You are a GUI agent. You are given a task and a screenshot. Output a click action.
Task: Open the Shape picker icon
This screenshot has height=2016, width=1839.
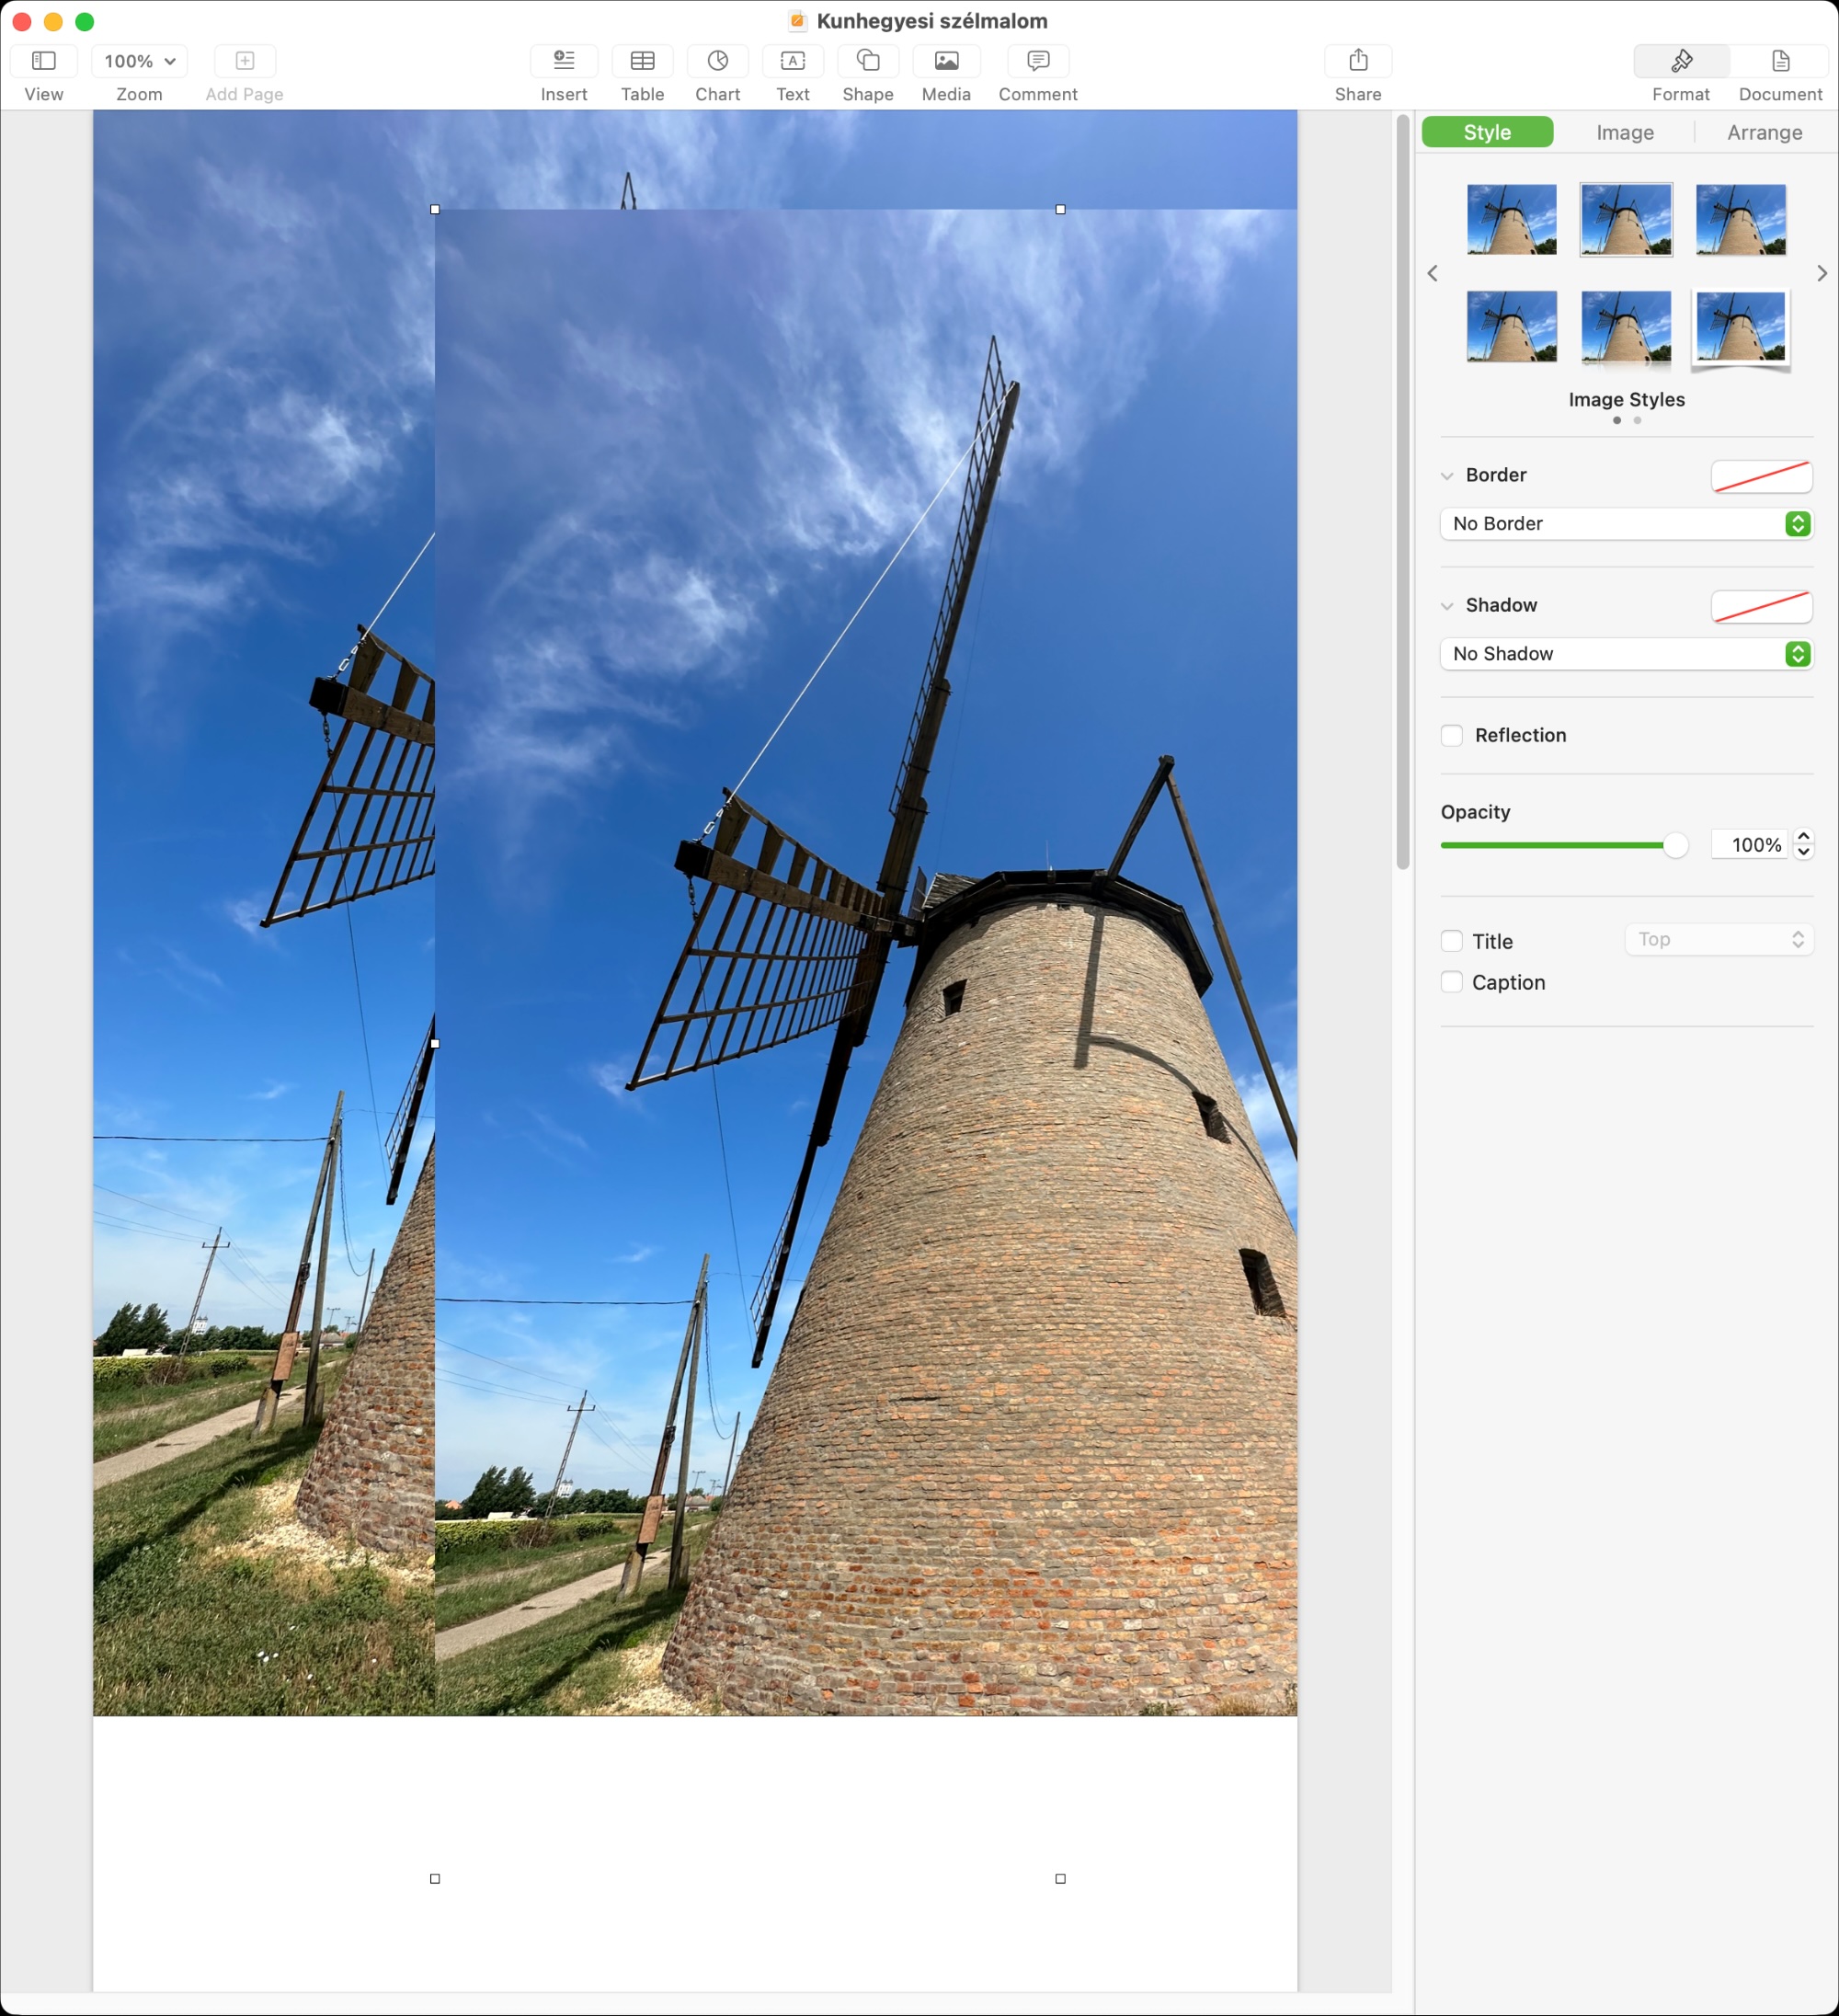coord(867,61)
